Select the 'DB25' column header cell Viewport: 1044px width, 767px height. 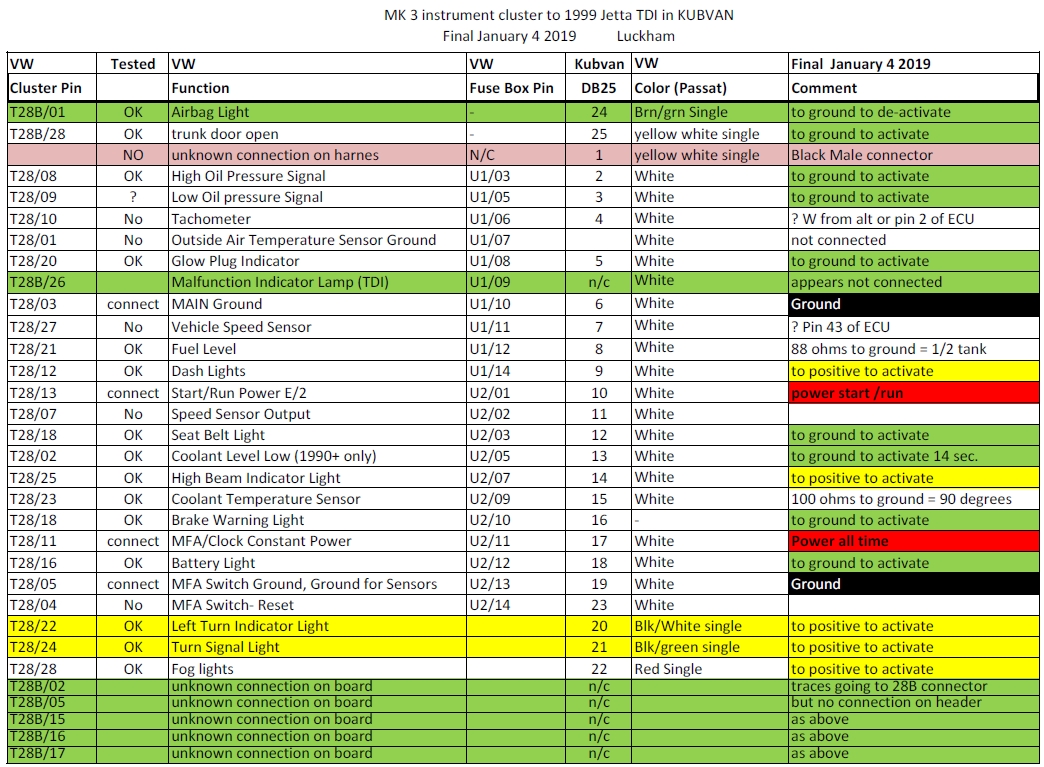tap(599, 88)
